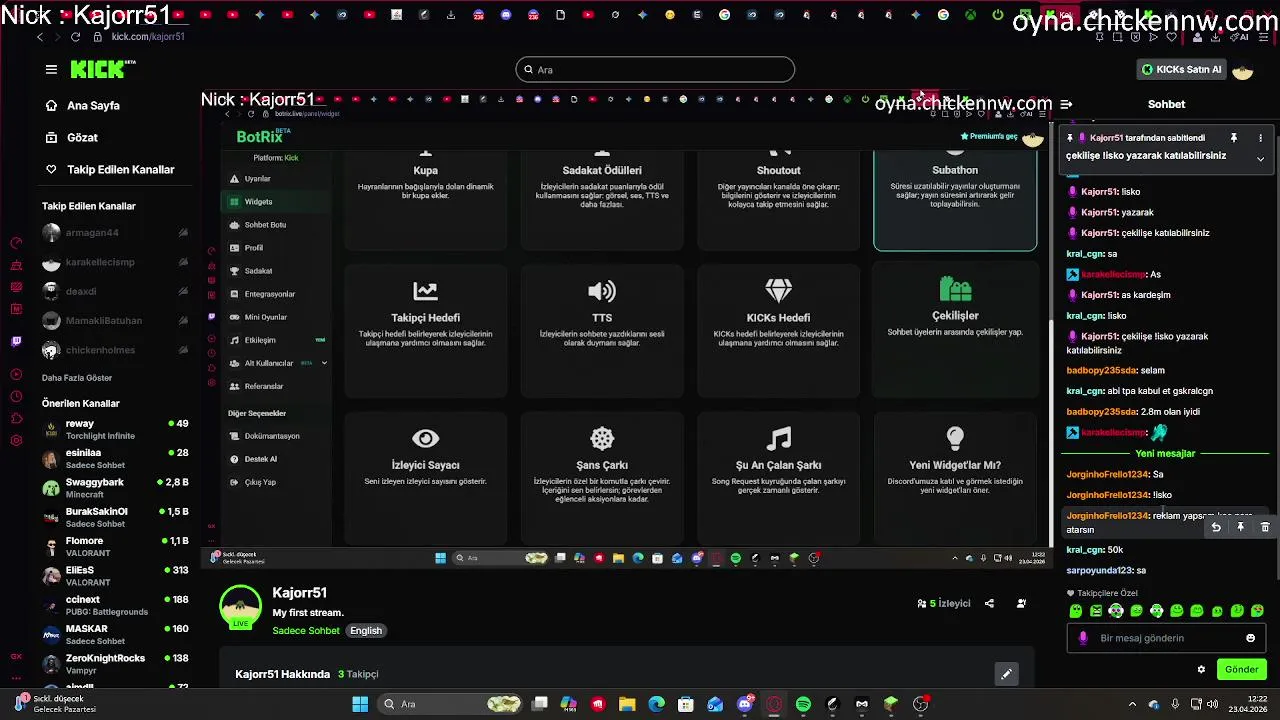Viewport: 1280px width, 720px height.
Task: Open the Windows Start menu
Action: [360, 704]
